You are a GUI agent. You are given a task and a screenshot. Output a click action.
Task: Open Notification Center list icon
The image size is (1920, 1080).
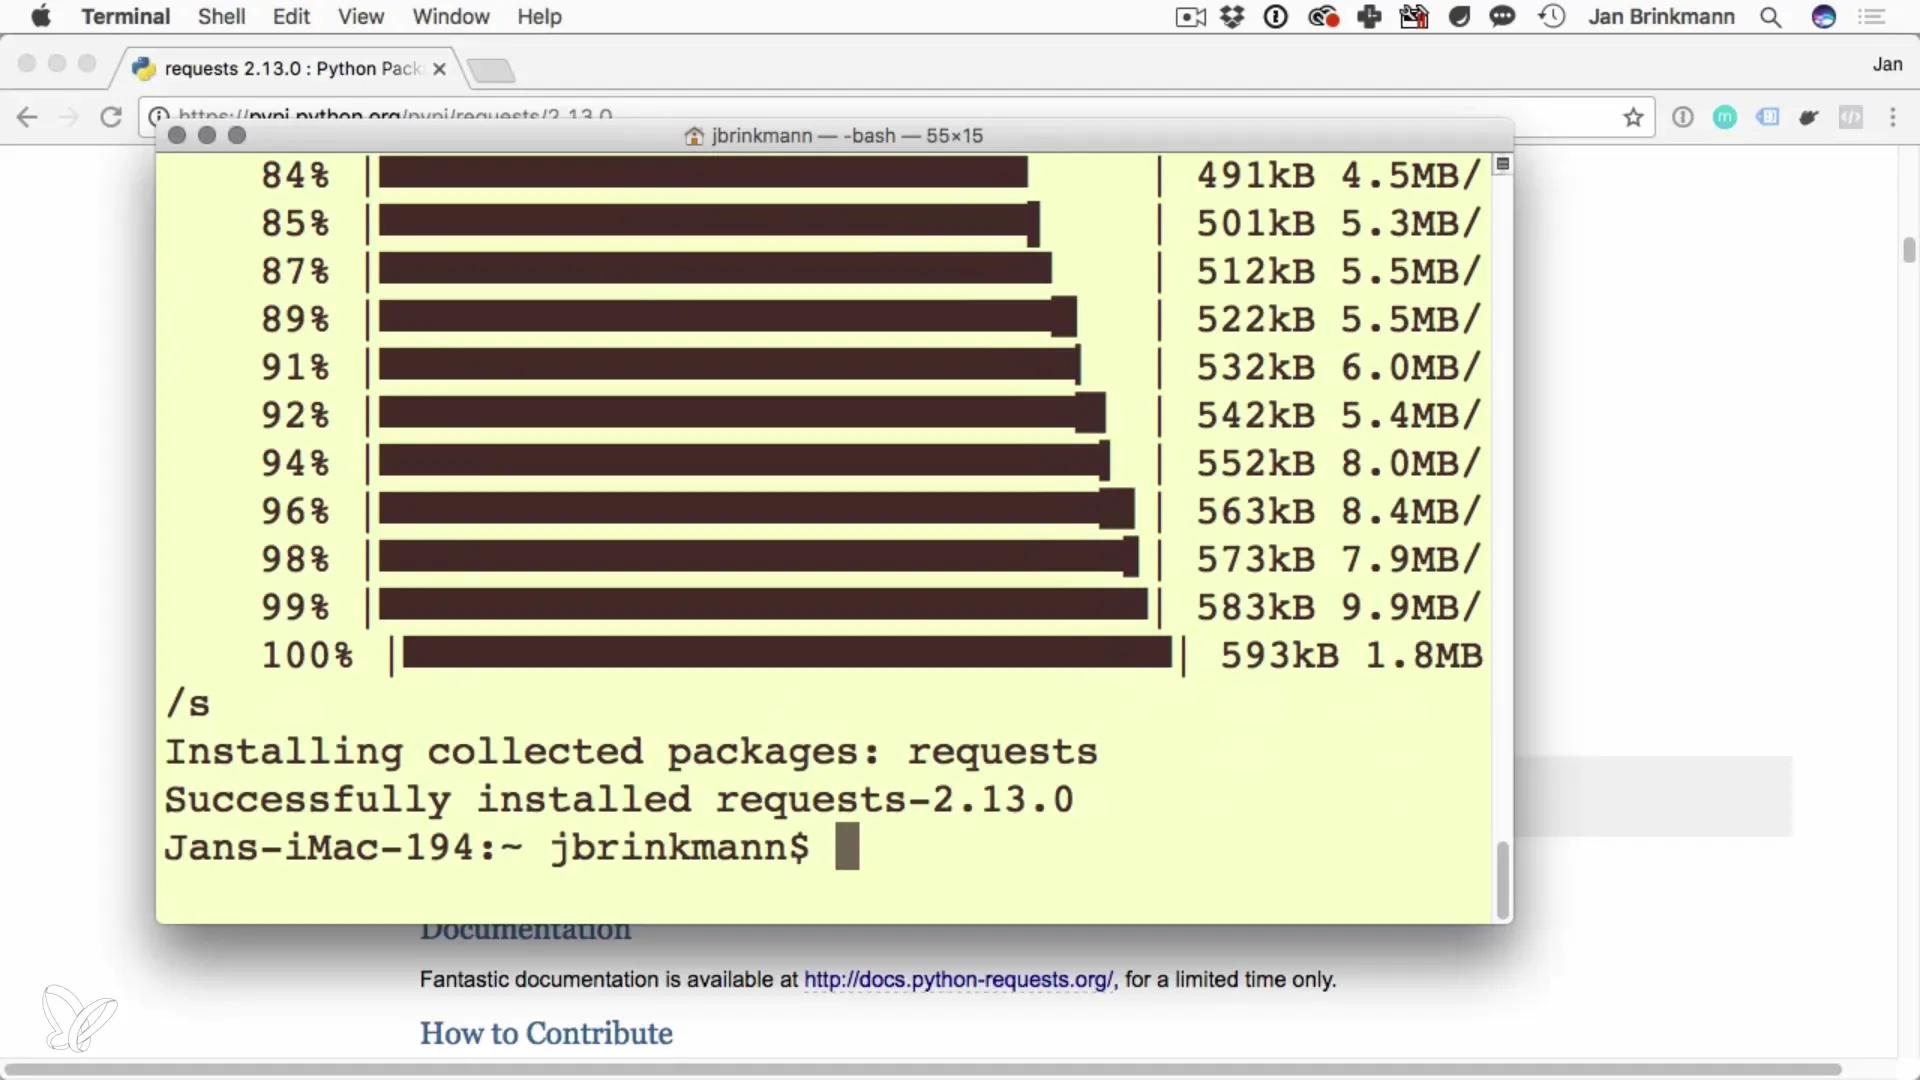coord(1871,17)
